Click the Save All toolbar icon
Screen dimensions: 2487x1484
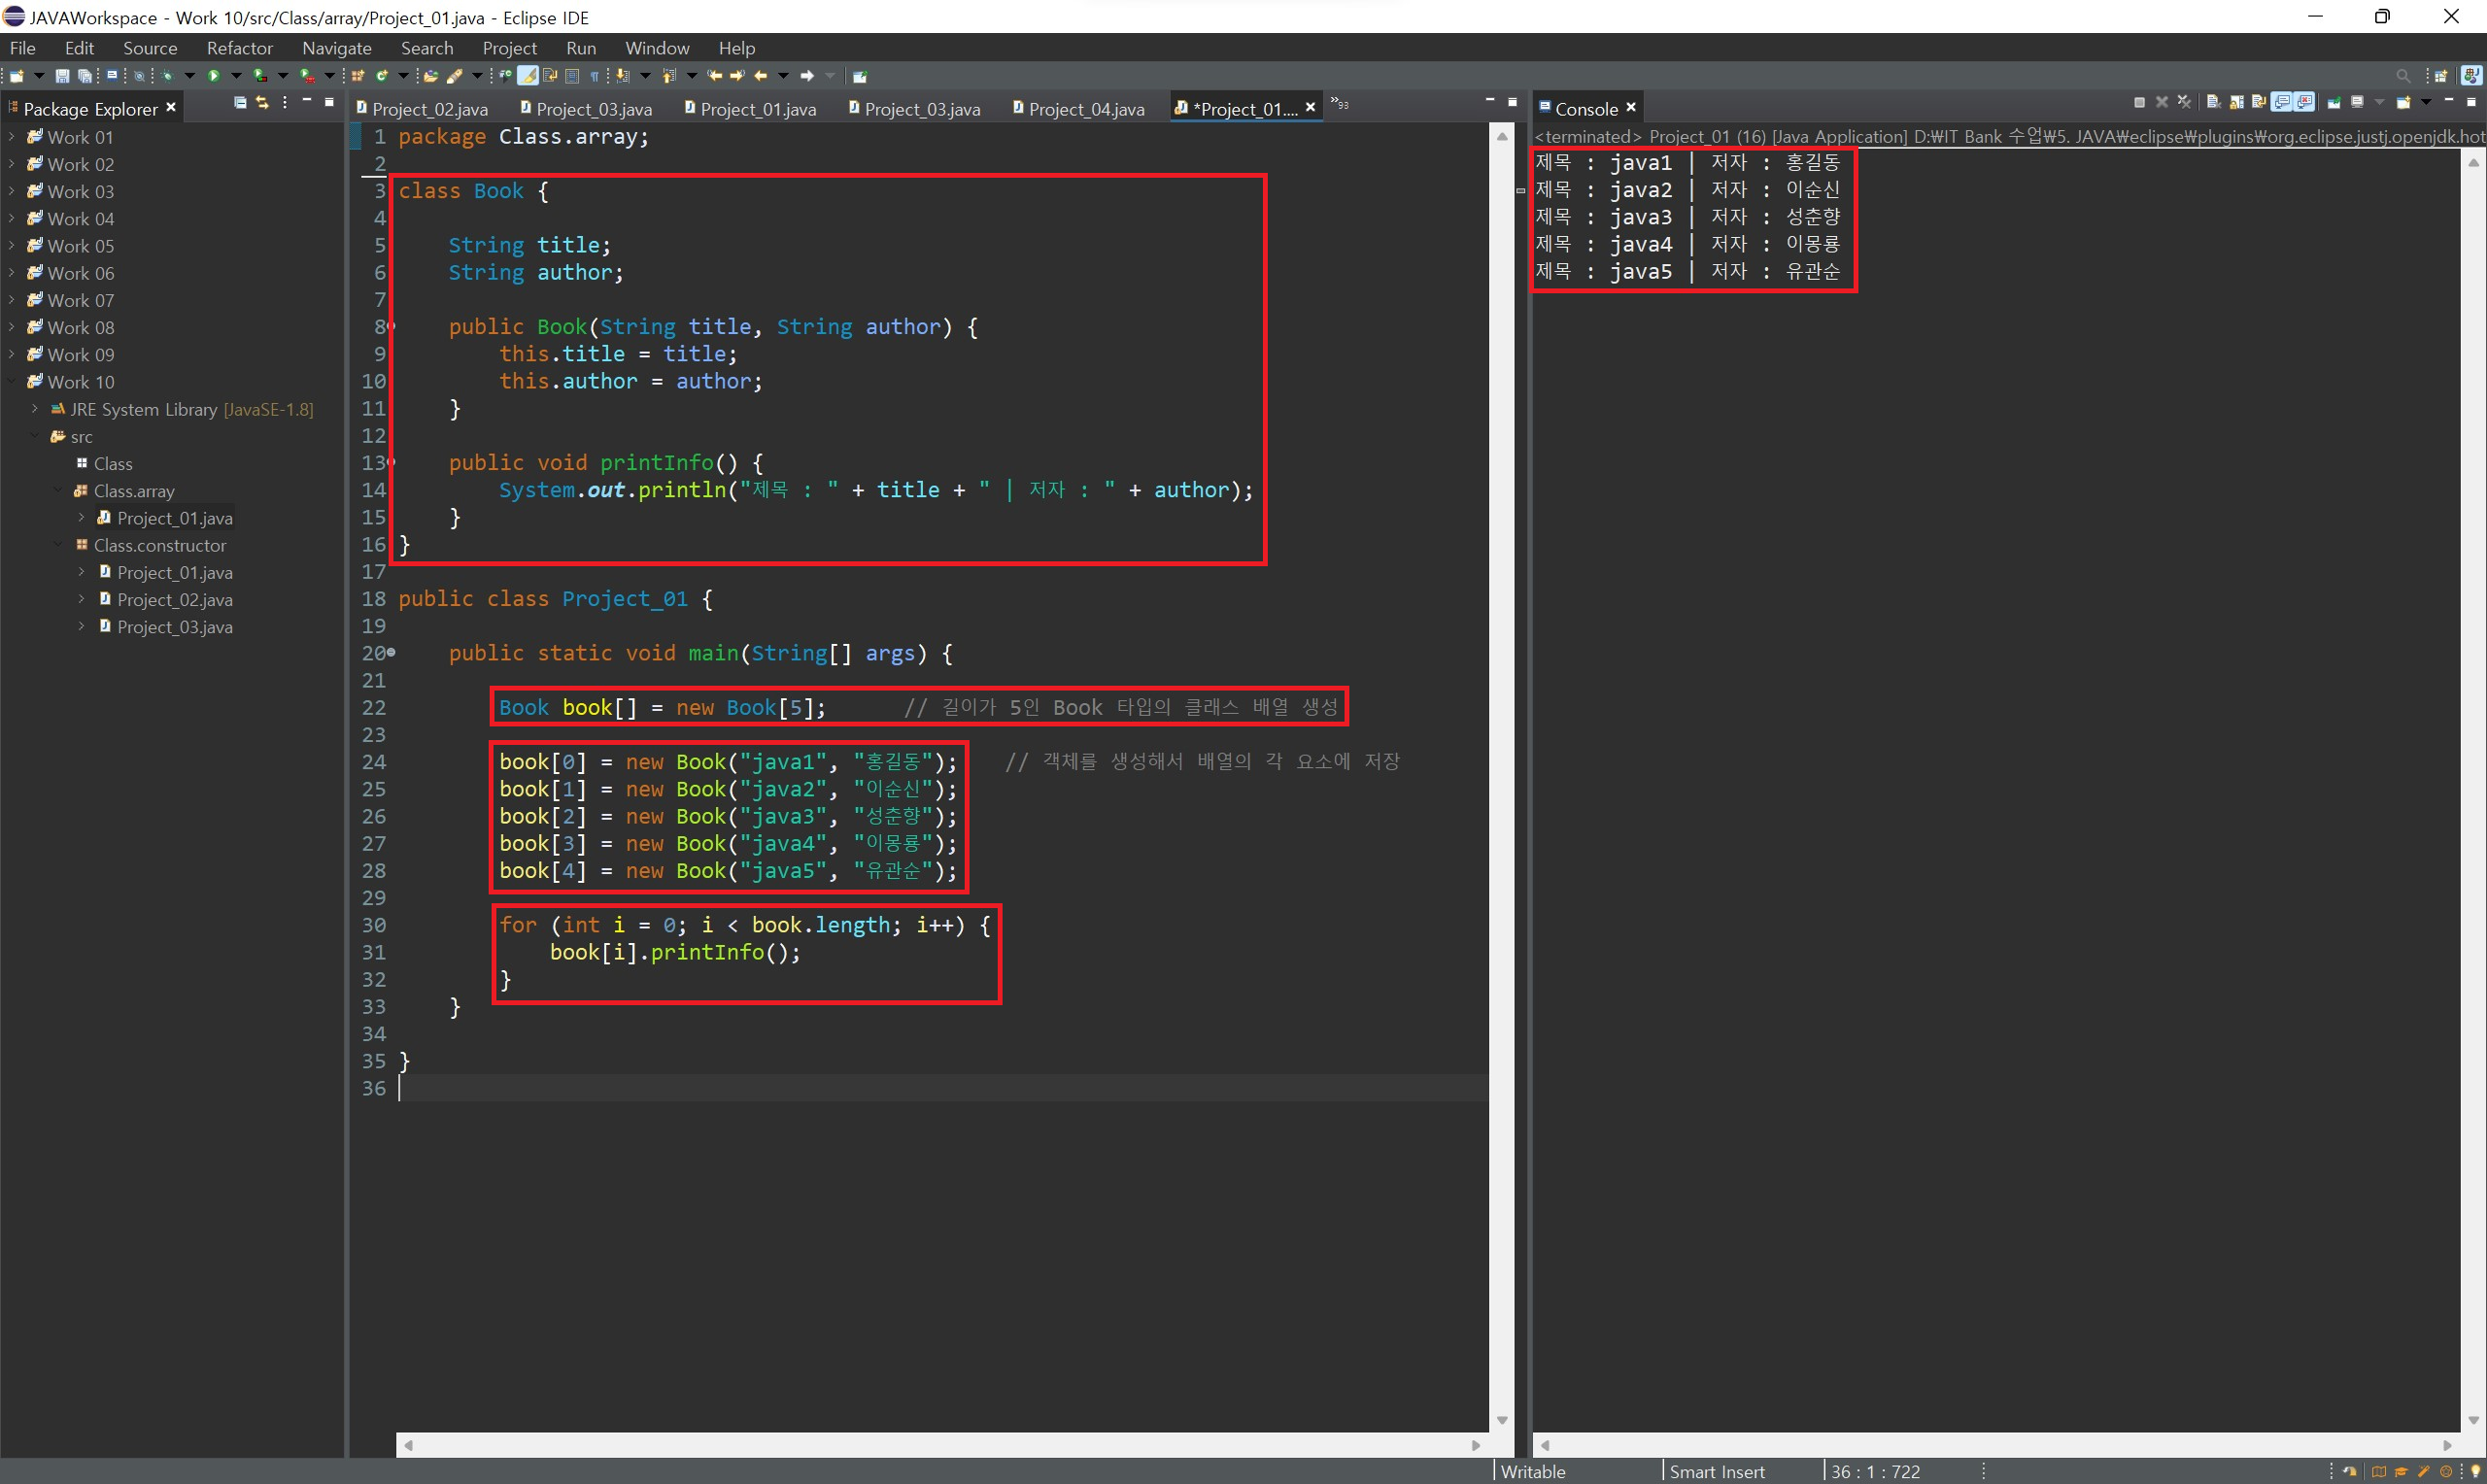pos(85,76)
